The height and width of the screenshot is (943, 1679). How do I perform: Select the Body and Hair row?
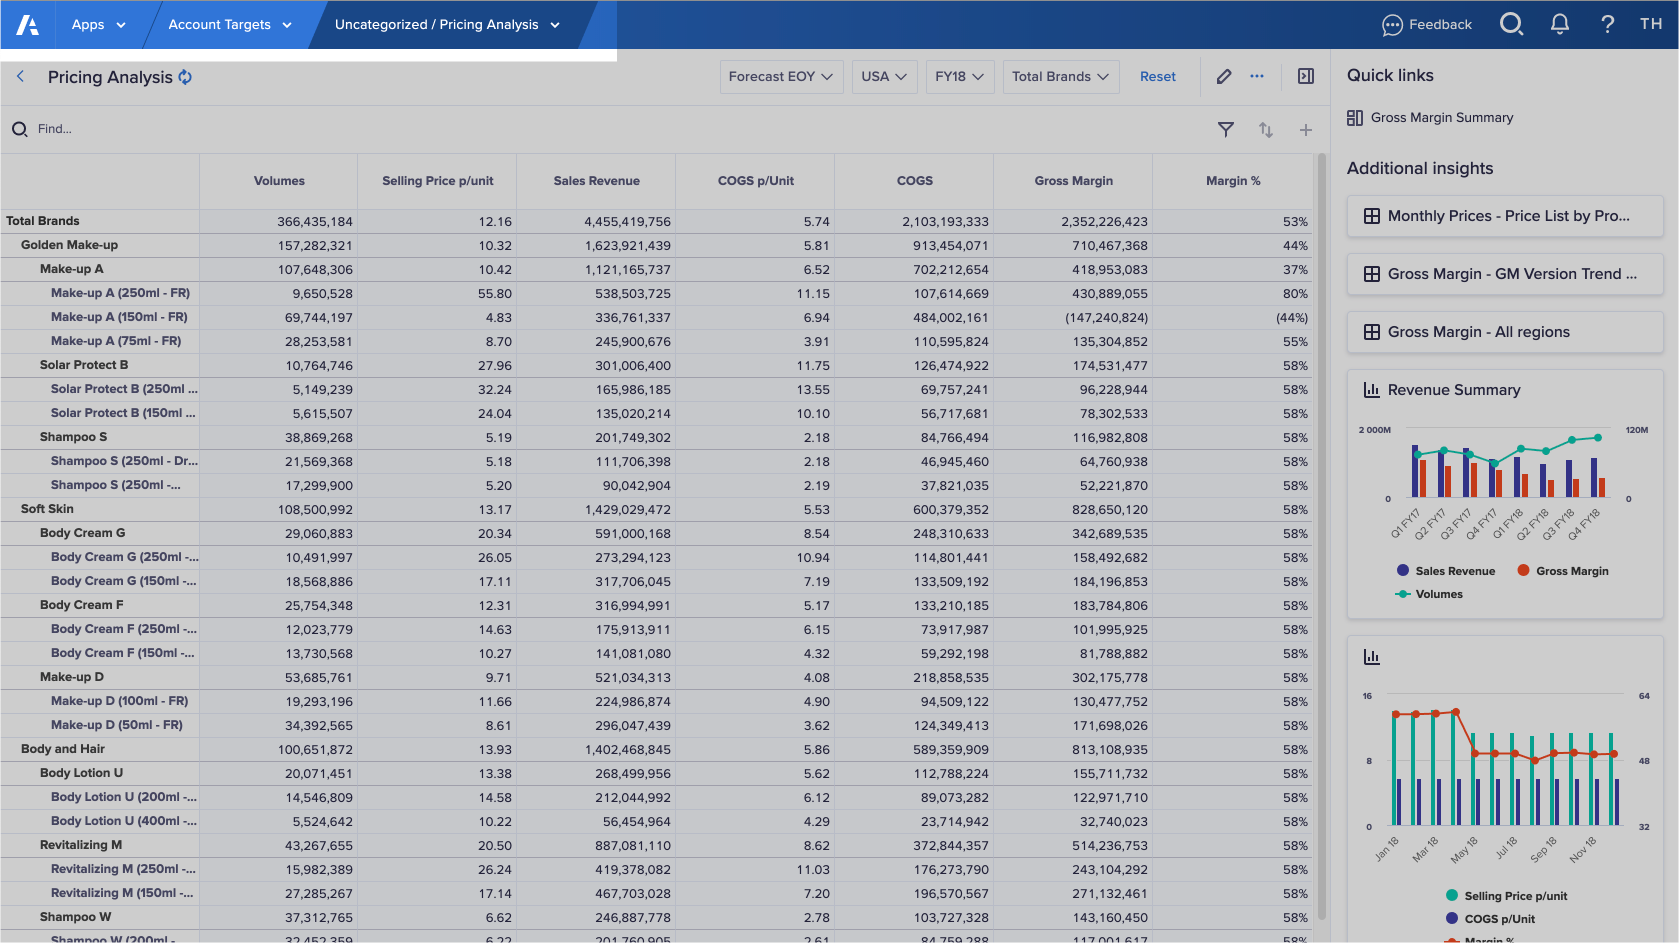click(656, 749)
